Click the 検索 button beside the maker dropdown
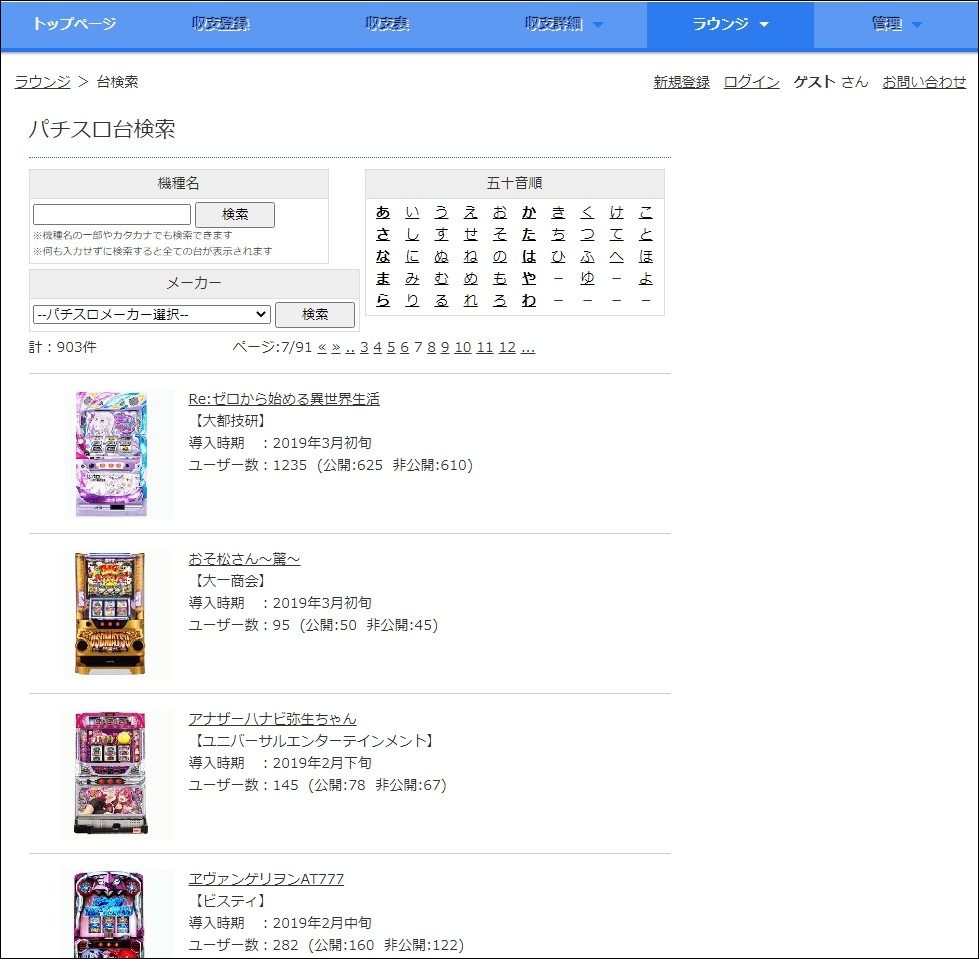979x959 pixels. point(315,314)
